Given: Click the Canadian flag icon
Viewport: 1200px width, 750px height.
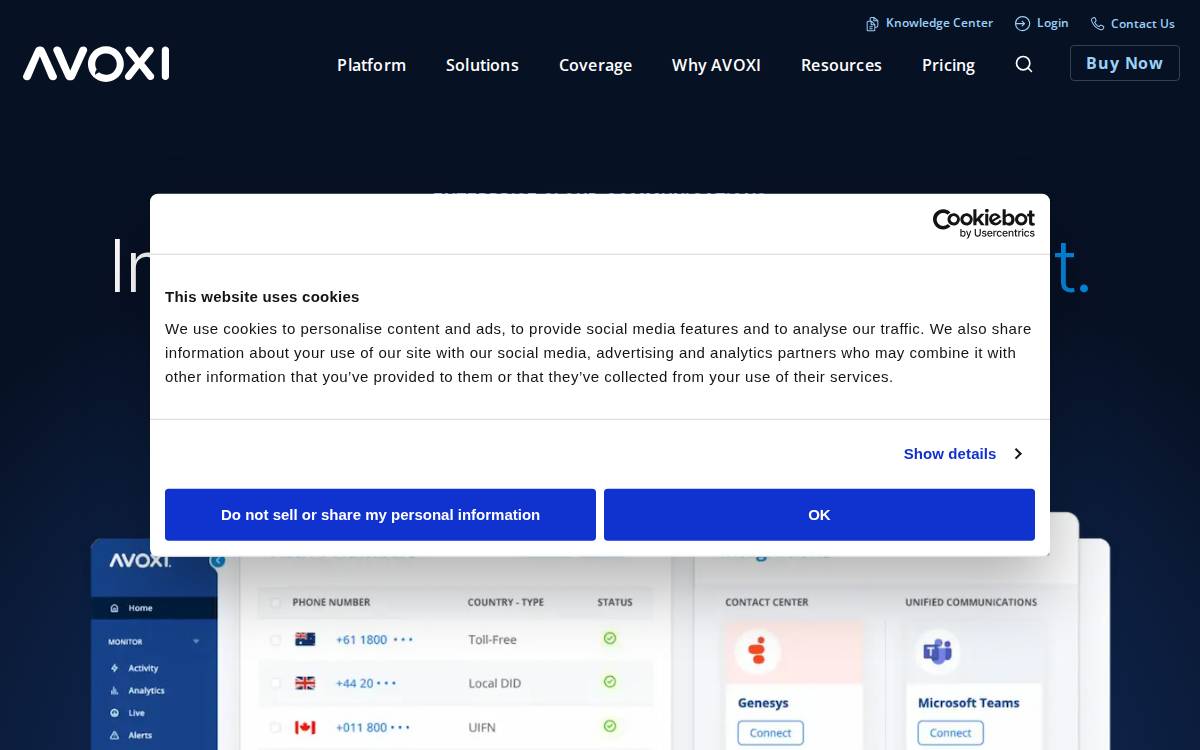Looking at the screenshot, I should [x=305, y=727].
